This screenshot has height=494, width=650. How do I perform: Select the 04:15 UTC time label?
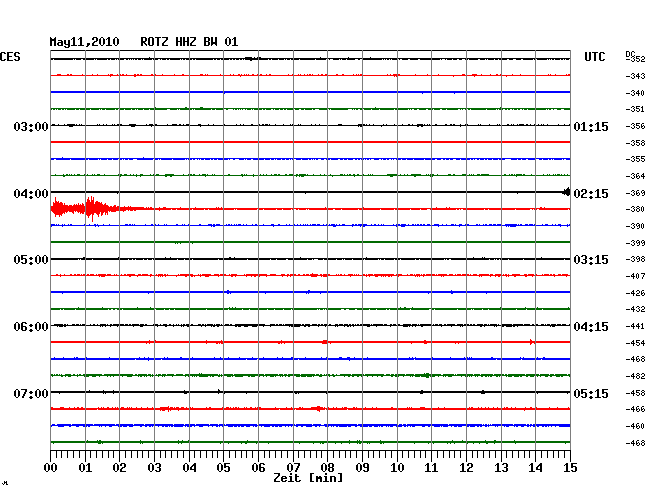(x=591, y=327)
